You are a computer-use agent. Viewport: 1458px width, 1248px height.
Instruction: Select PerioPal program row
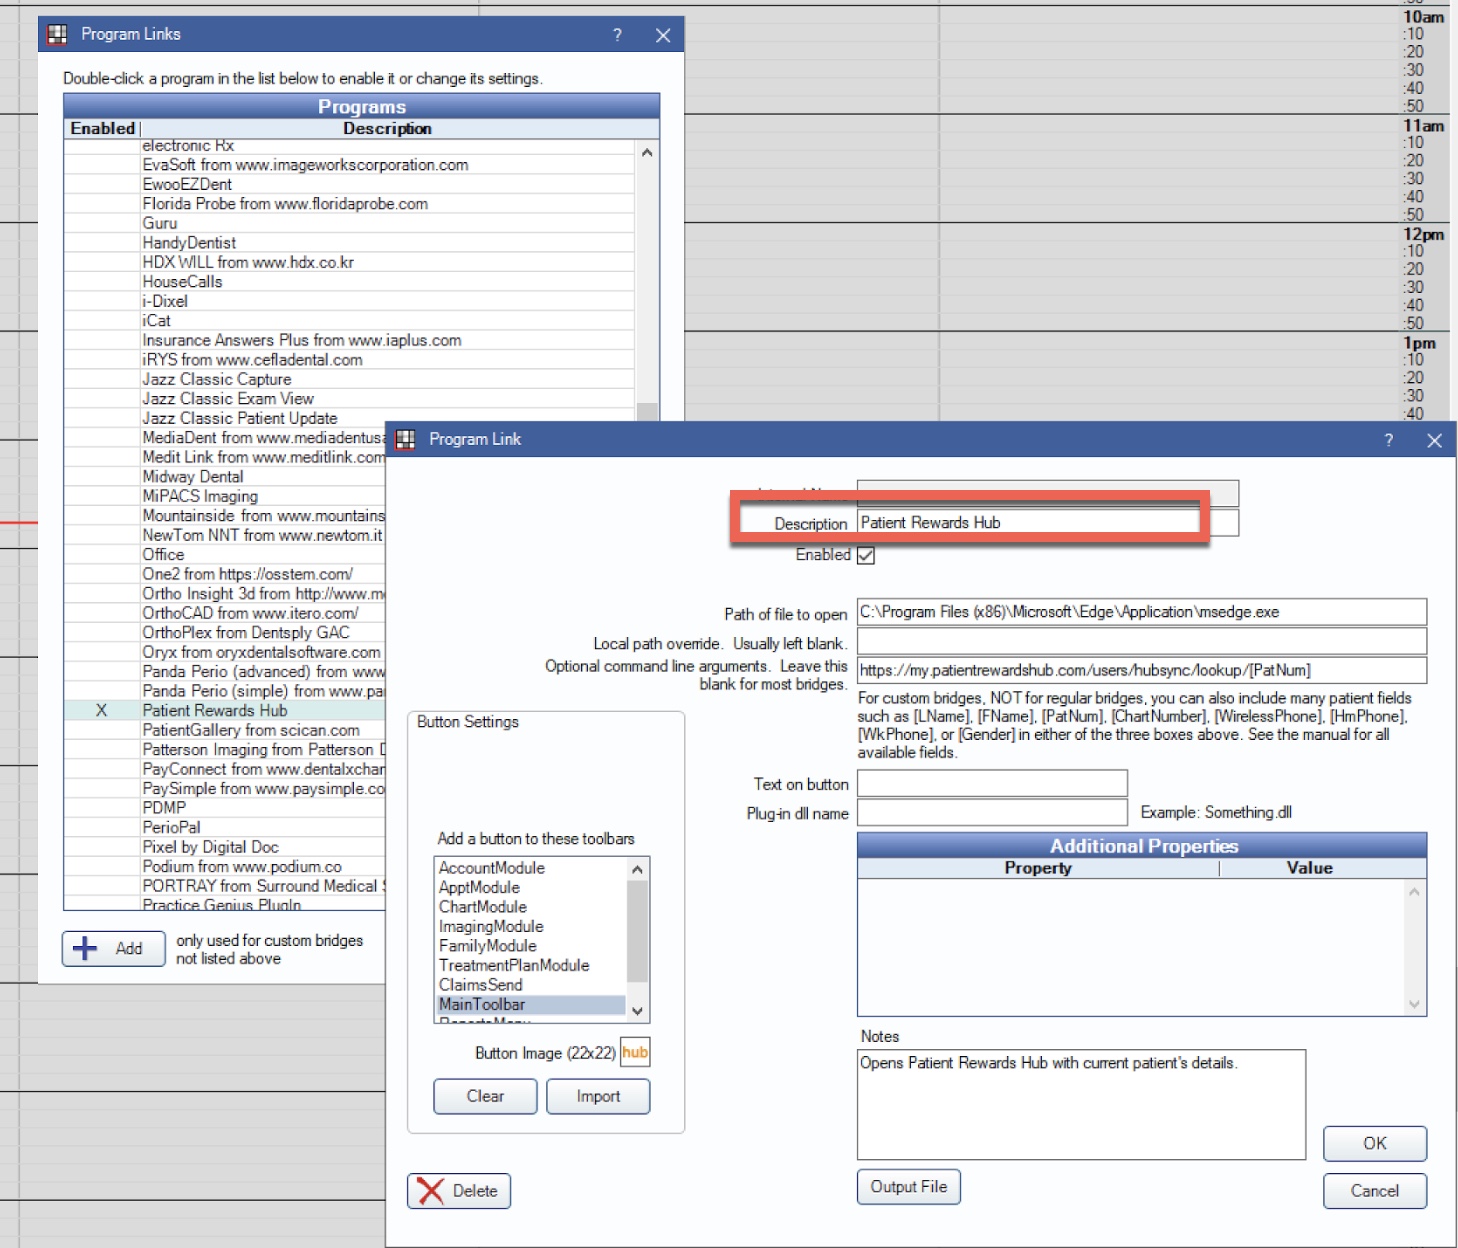tap(225, 827)
